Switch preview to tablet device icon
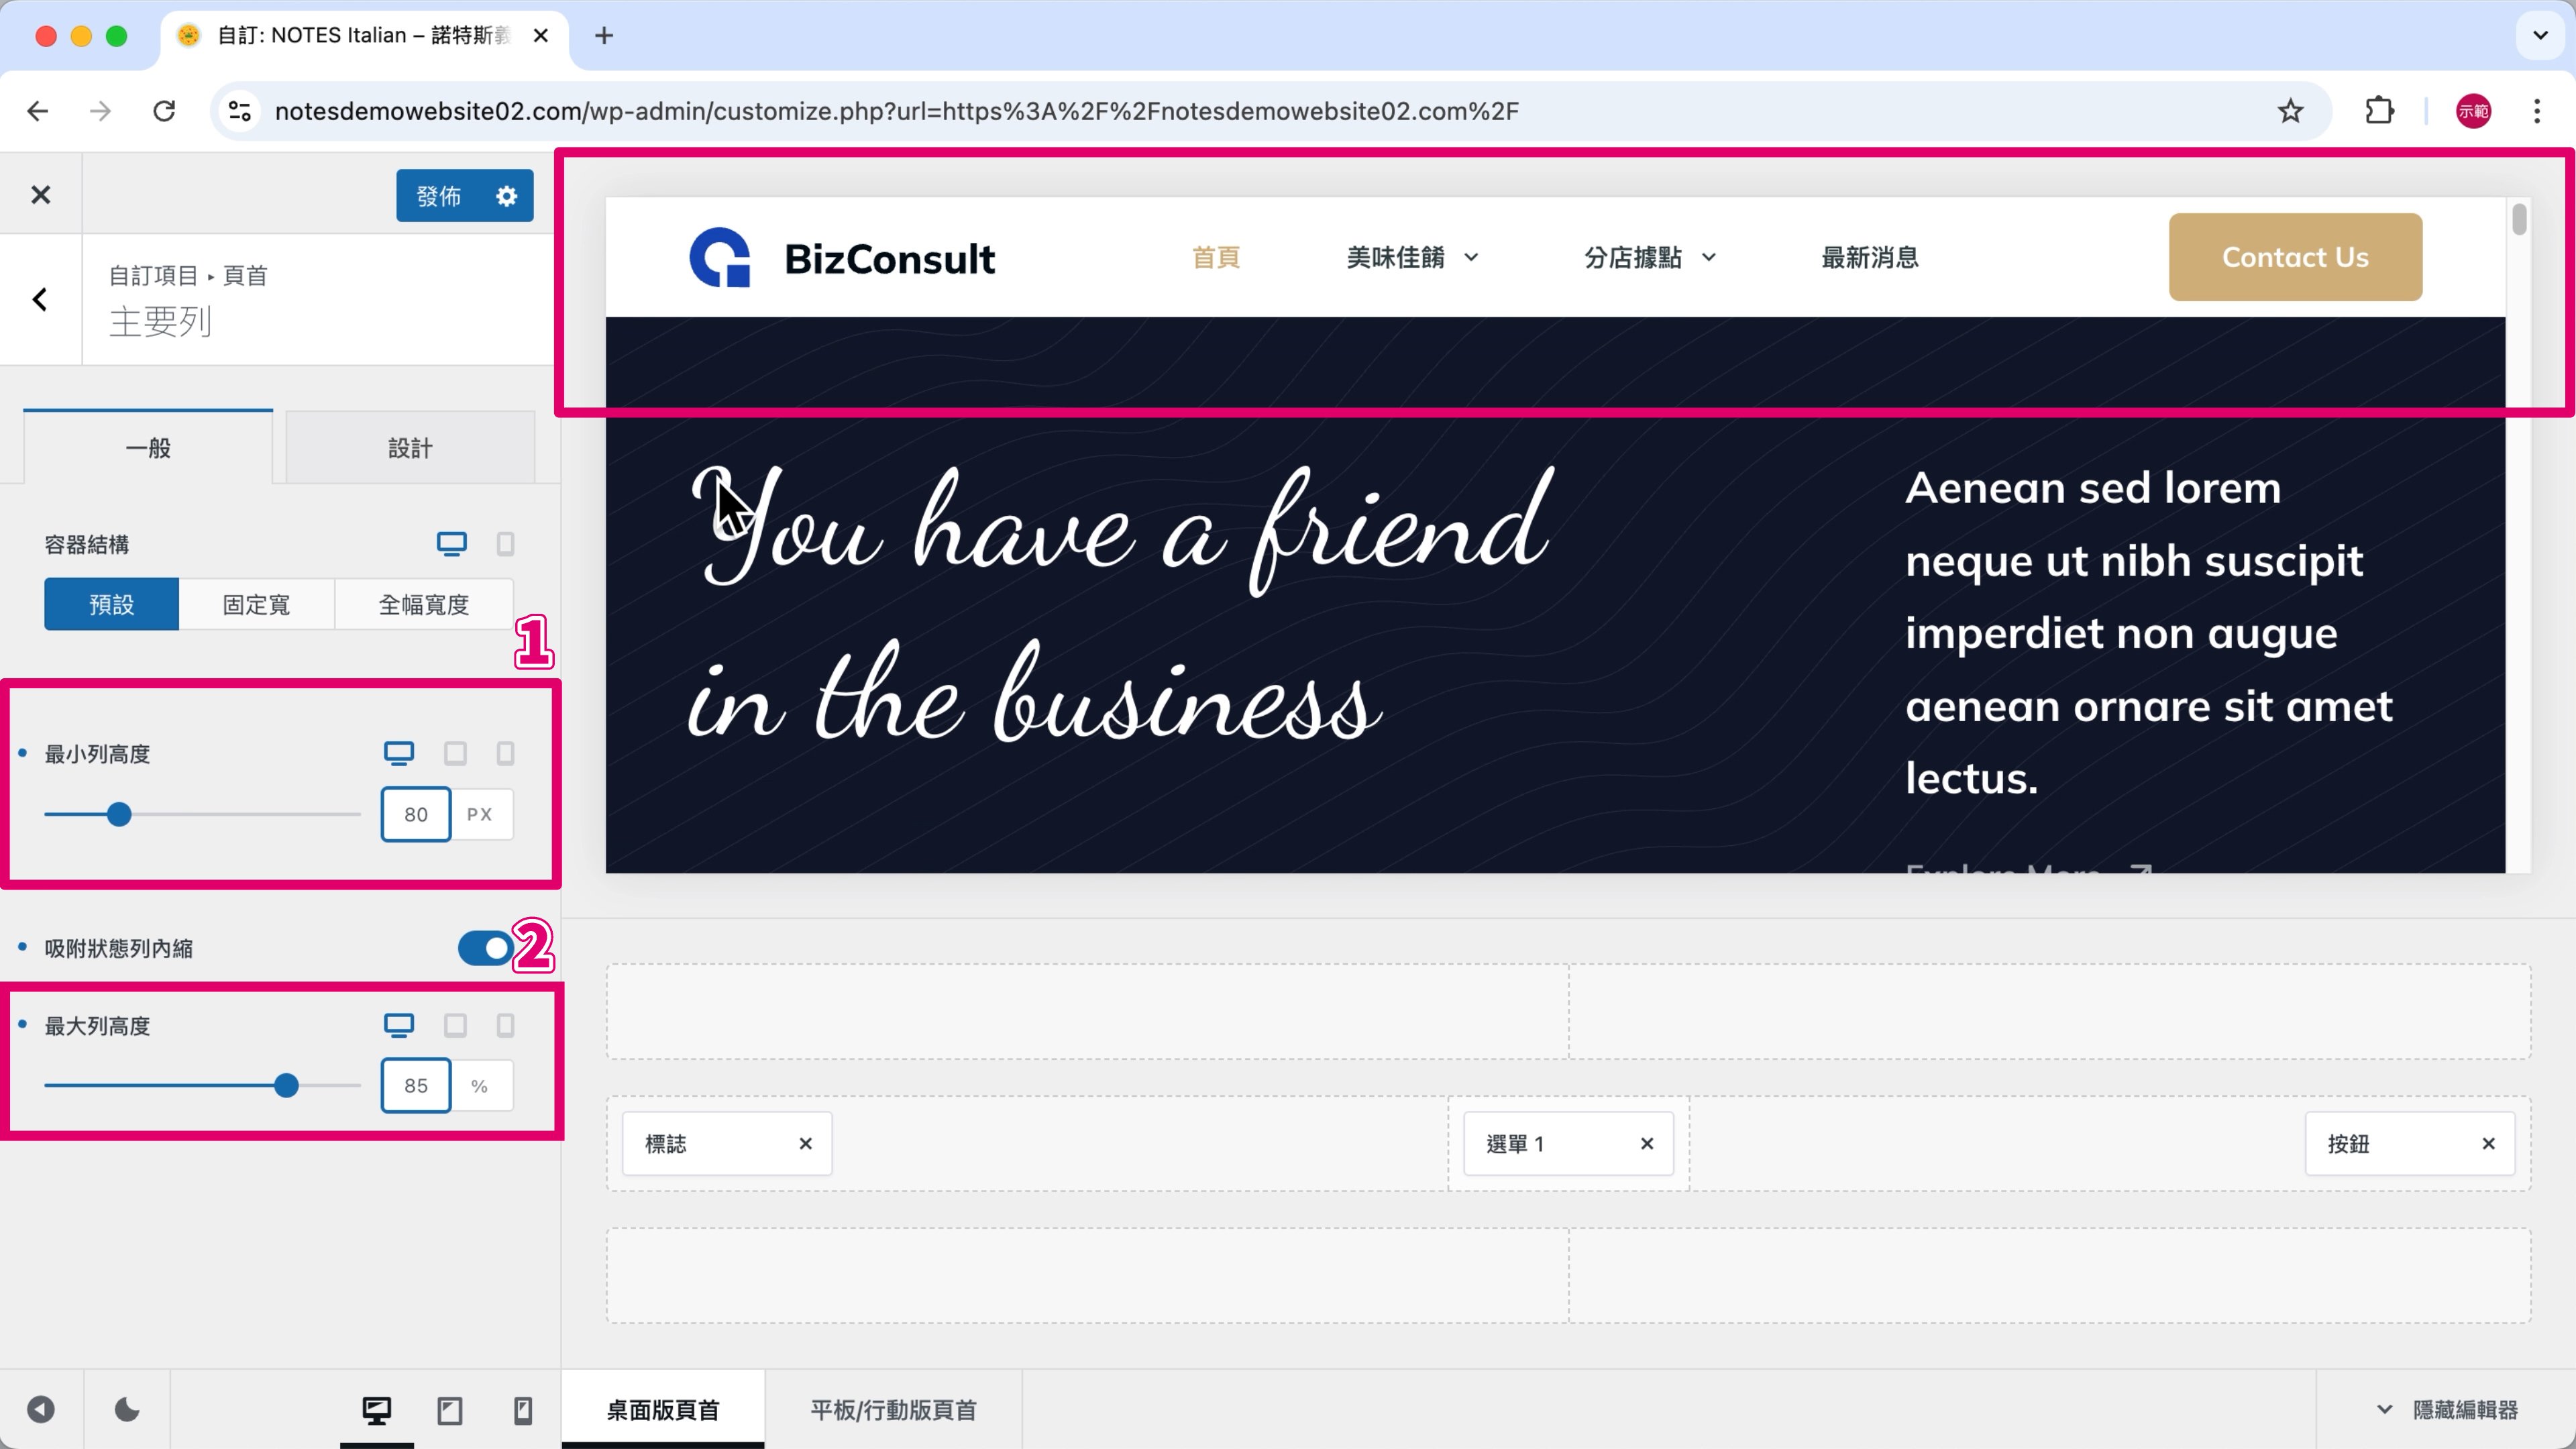 tap(450, 1410)
